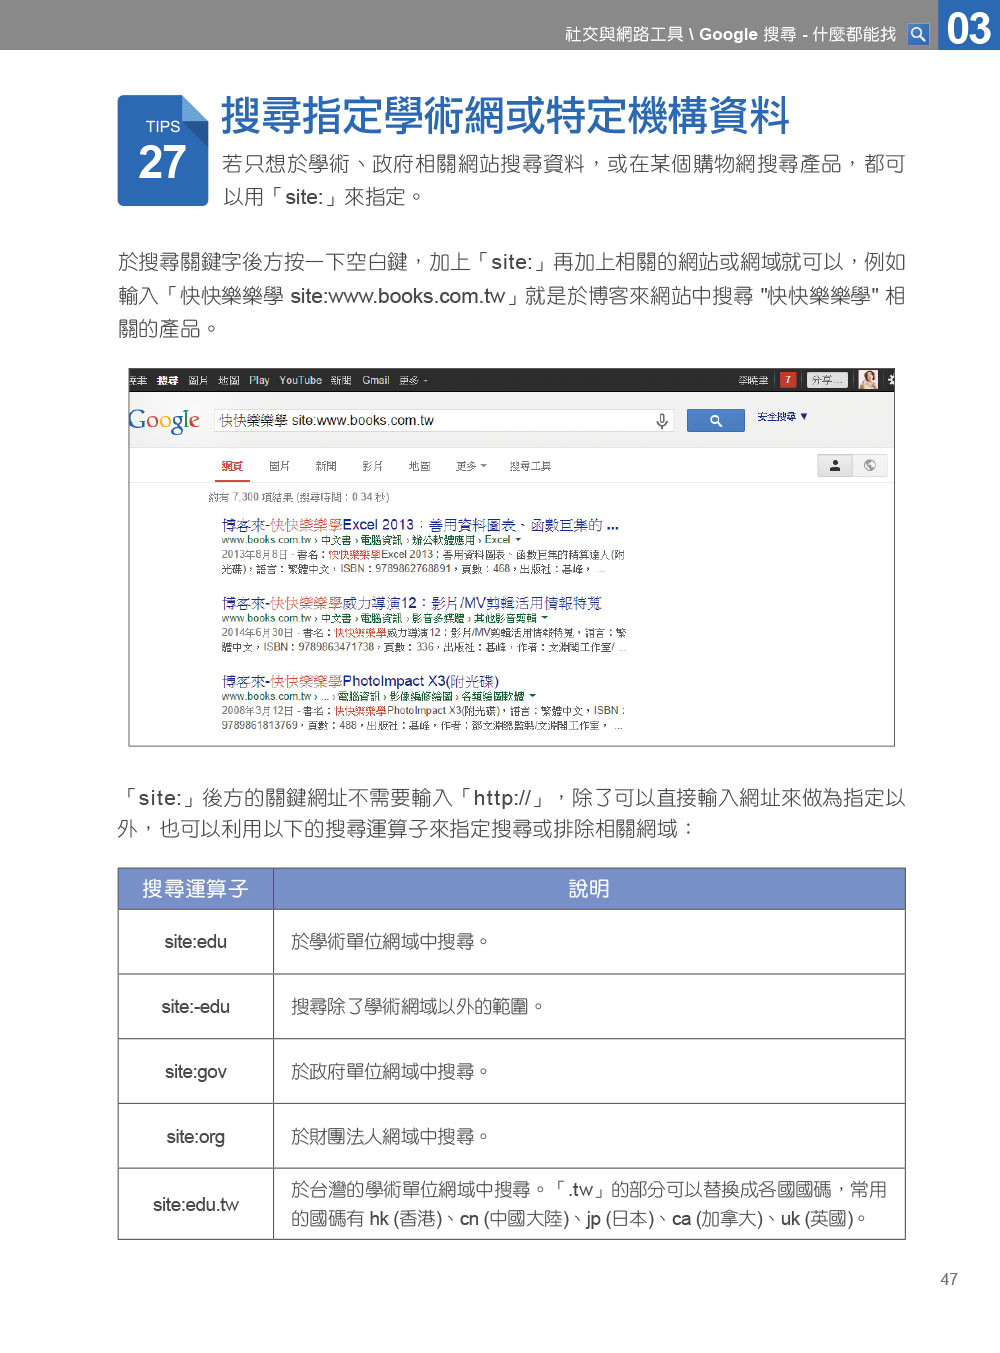The width and height of the screenshot is (1000, 1353).
Task: Click the site:-edu table cell
Action: pos(196,1007)
